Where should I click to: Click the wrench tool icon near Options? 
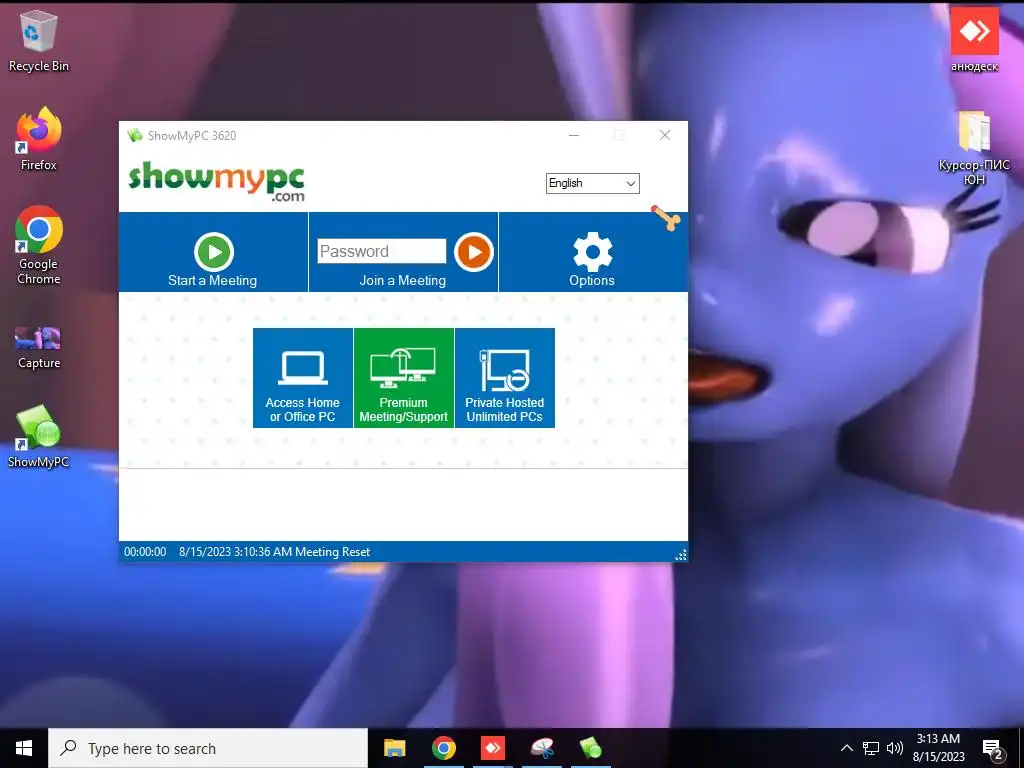tap(666, 218)
